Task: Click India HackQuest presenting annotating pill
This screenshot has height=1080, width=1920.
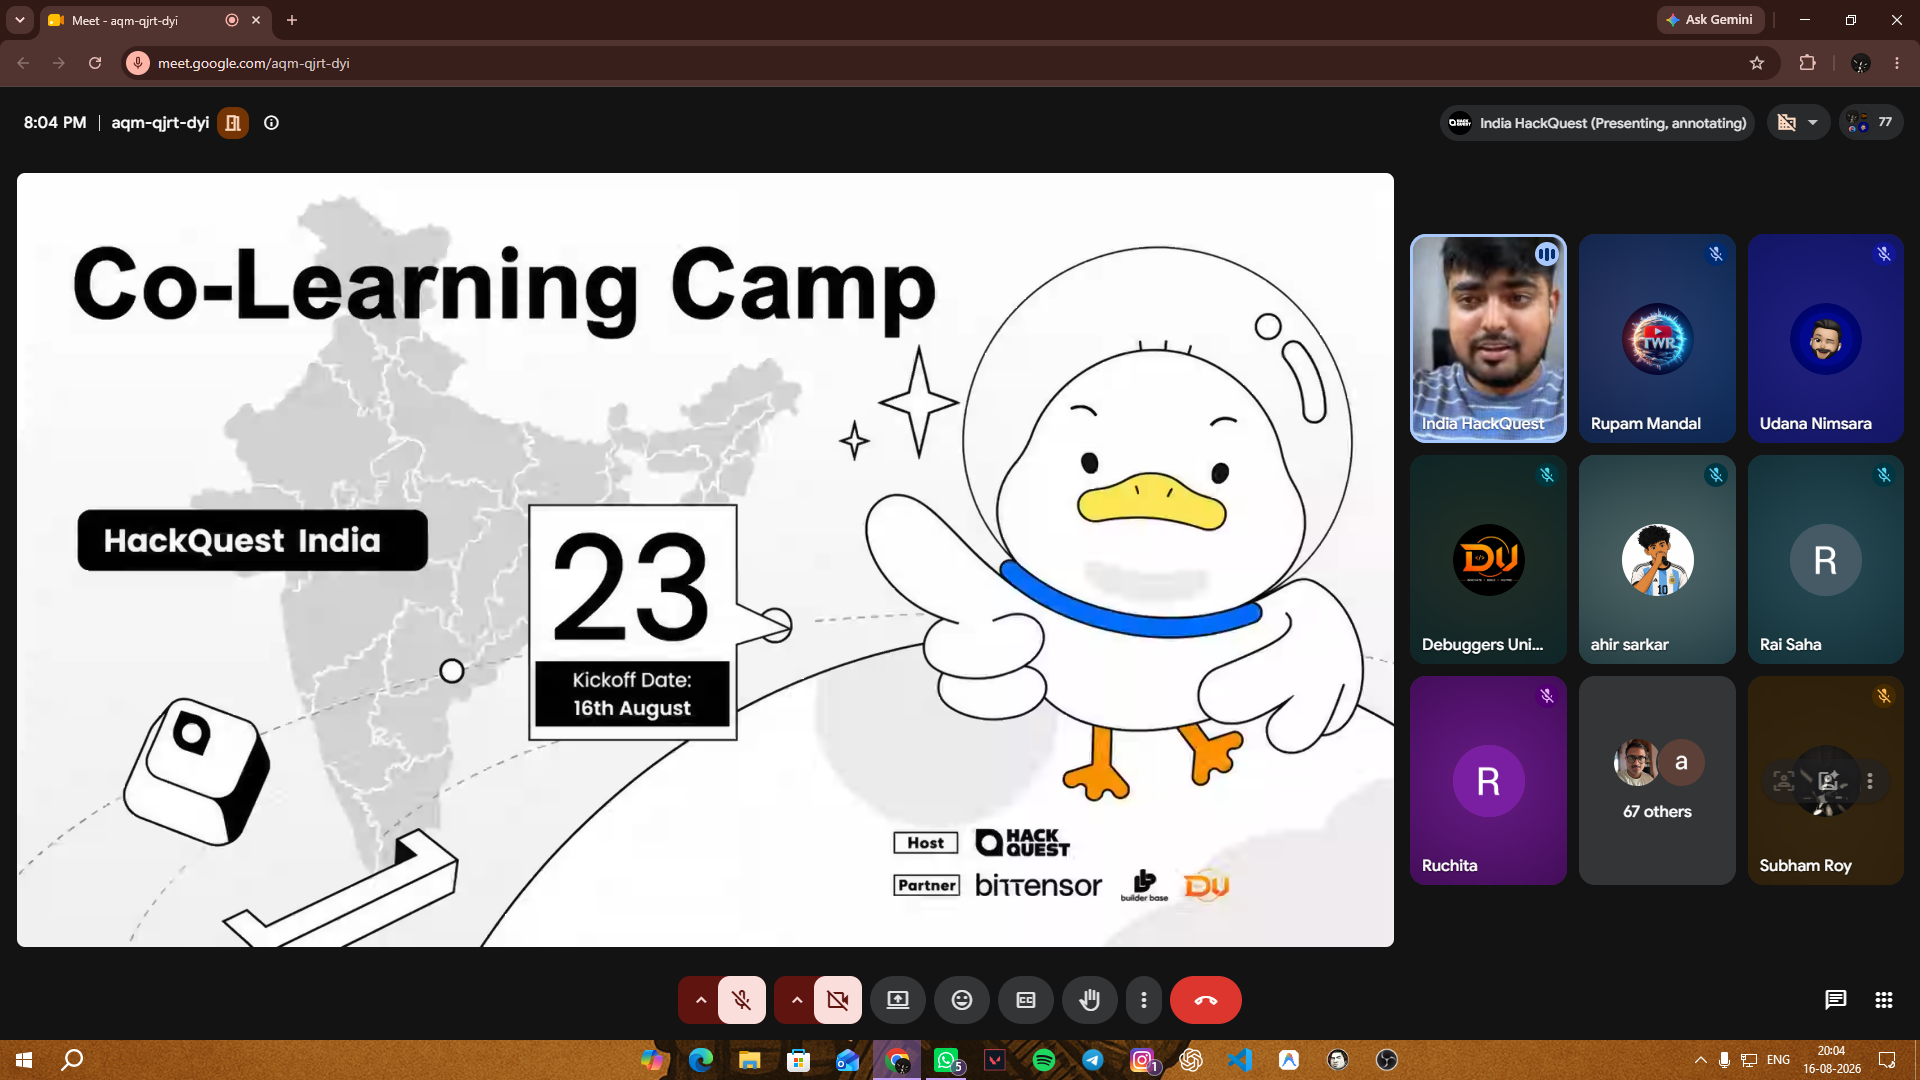Action: pyautogui.click(x=1597, y=123)
